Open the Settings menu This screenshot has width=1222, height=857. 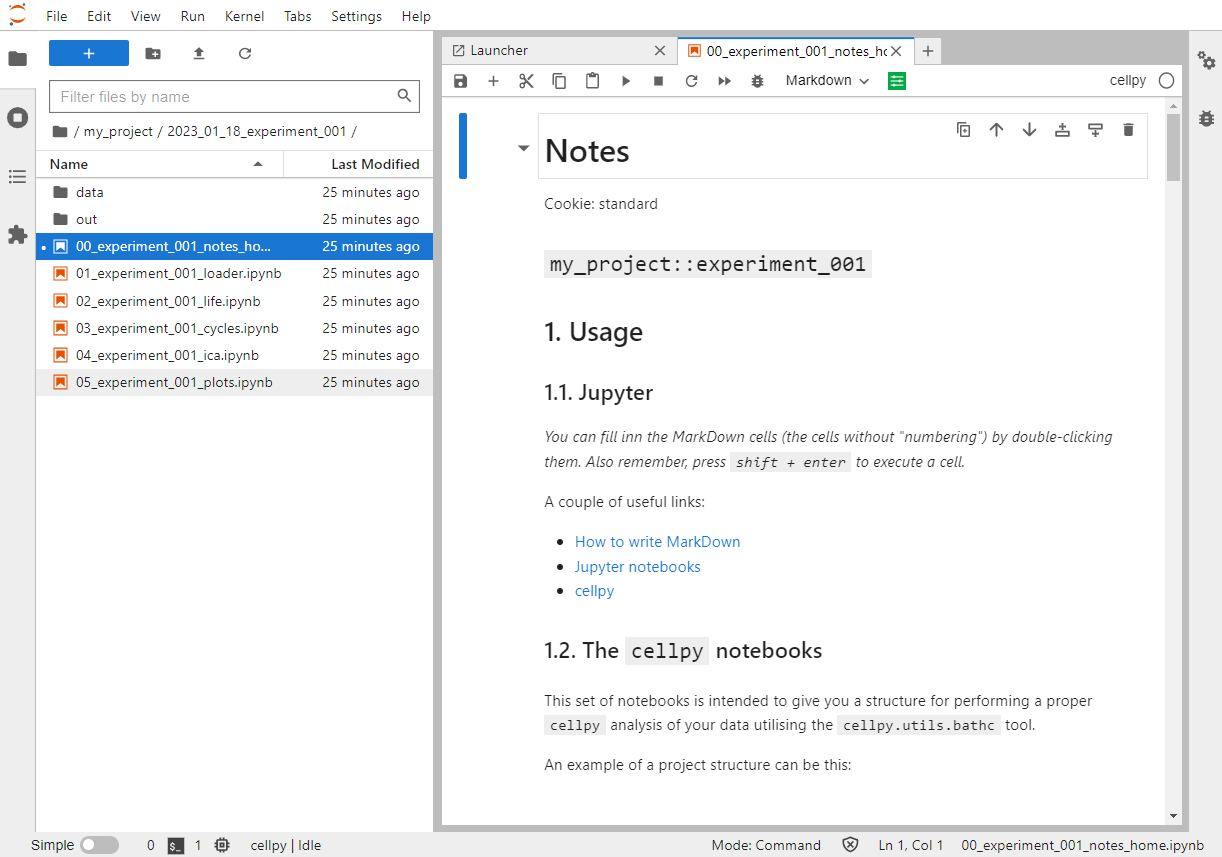pos(356,16)
